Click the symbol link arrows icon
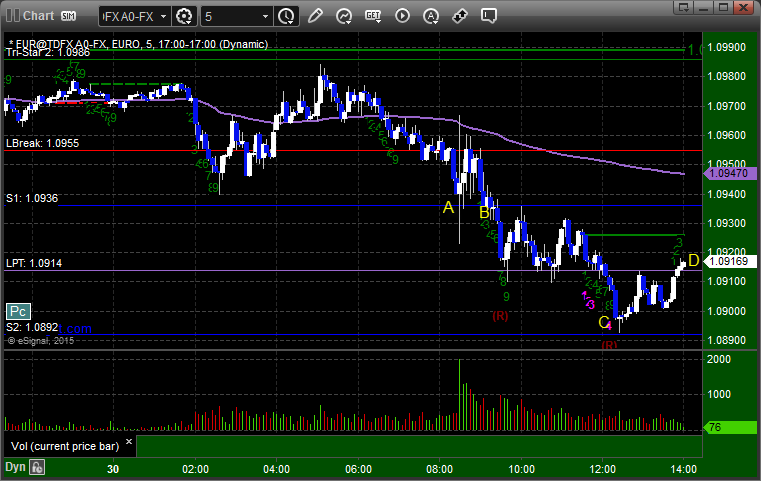The width and height of the screenshot is (761, 481). tap(460, 17)
